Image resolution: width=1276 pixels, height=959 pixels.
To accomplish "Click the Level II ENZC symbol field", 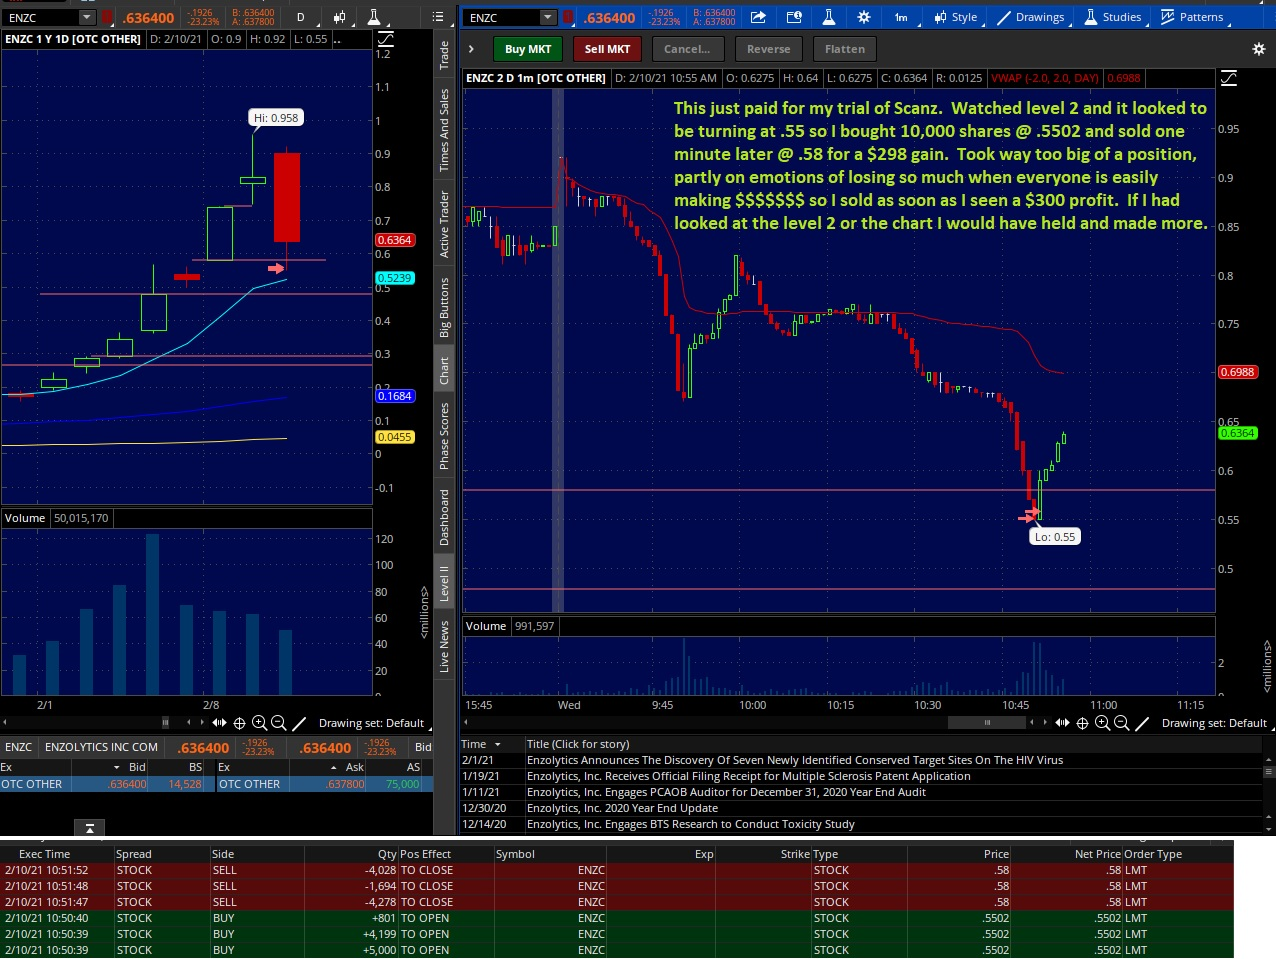I will [x=18, y=747].
